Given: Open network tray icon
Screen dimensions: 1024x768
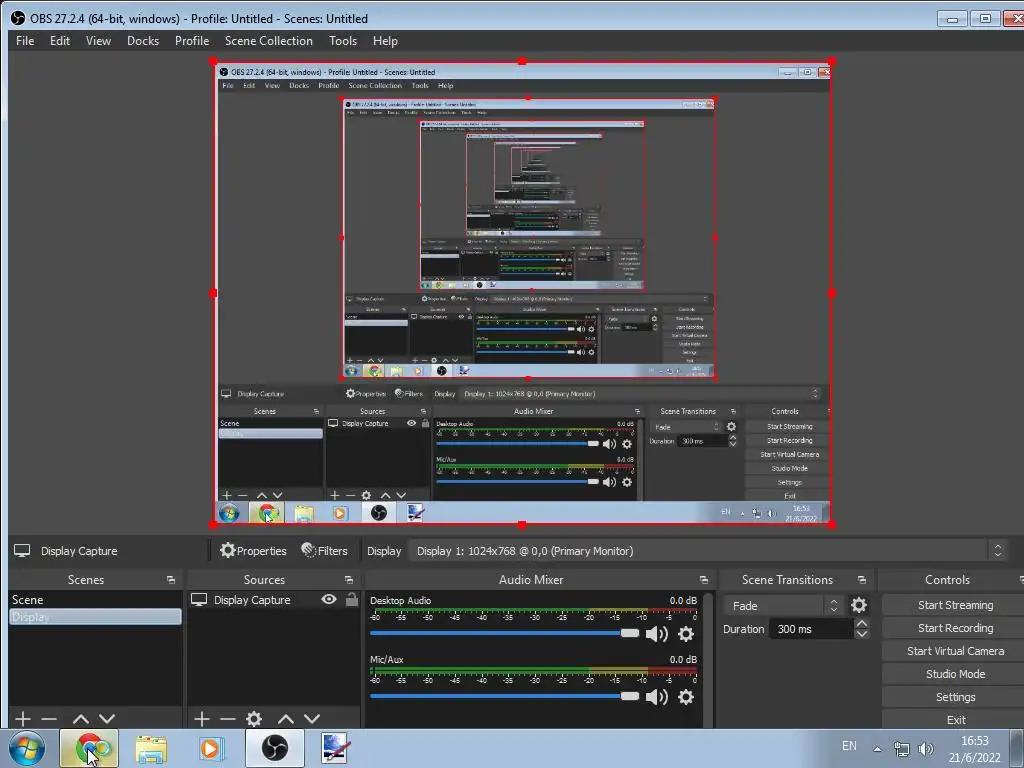Looking at the screenshot, I should (x=902, y=749).
